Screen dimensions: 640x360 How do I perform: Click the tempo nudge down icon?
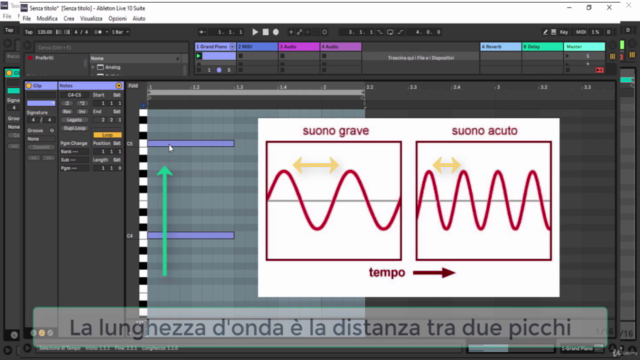[58, 32]
